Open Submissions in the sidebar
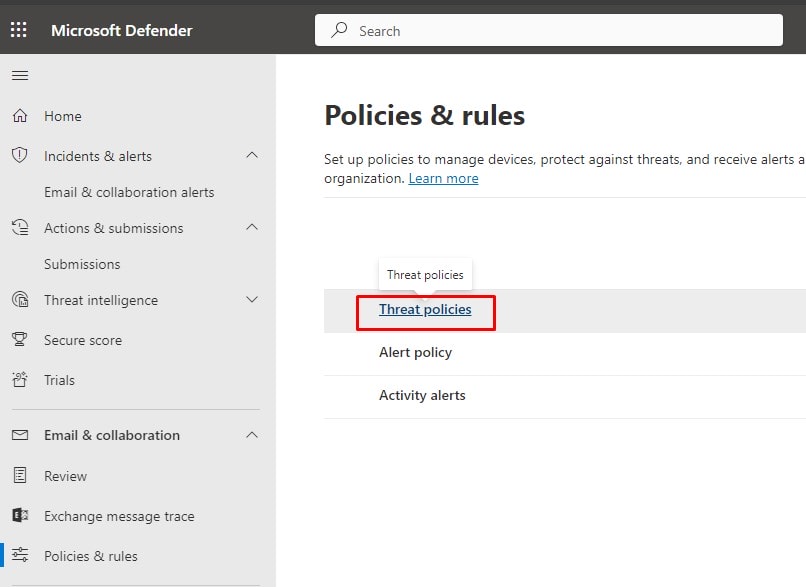 (82, 264)
